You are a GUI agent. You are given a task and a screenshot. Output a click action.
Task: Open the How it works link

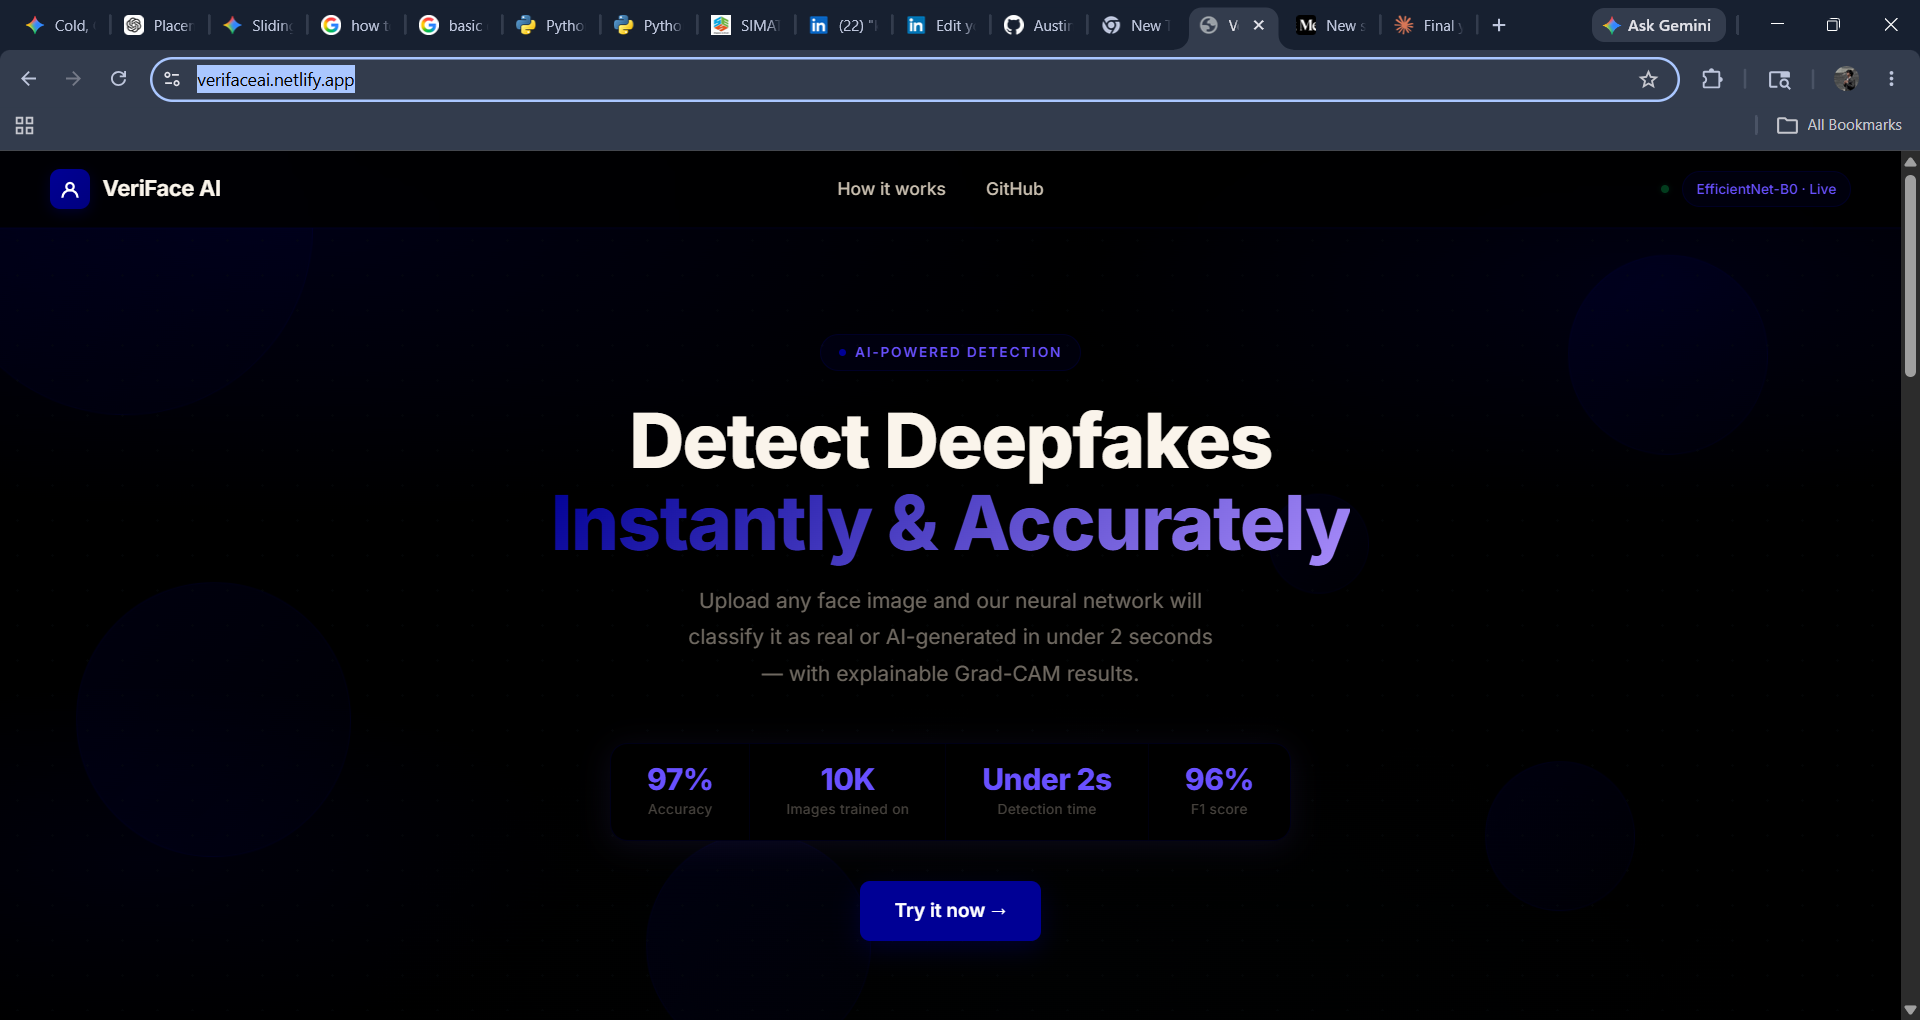(x=891, y=189)
